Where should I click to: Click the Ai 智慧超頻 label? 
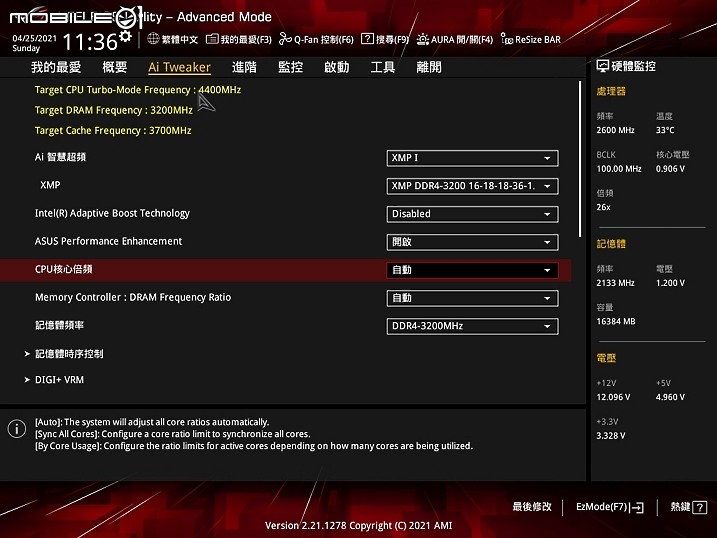pyautogui.click(x=60, y=157)
